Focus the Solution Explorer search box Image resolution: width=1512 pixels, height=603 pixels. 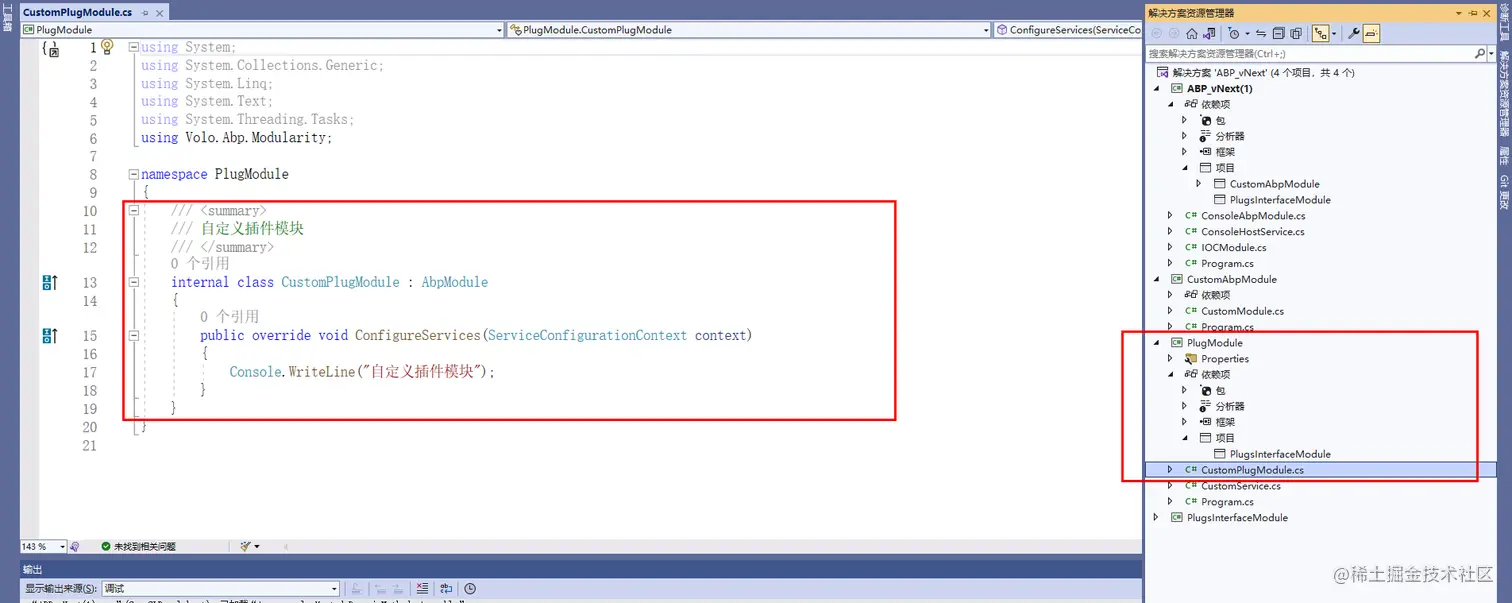(x=1310, y=53)
